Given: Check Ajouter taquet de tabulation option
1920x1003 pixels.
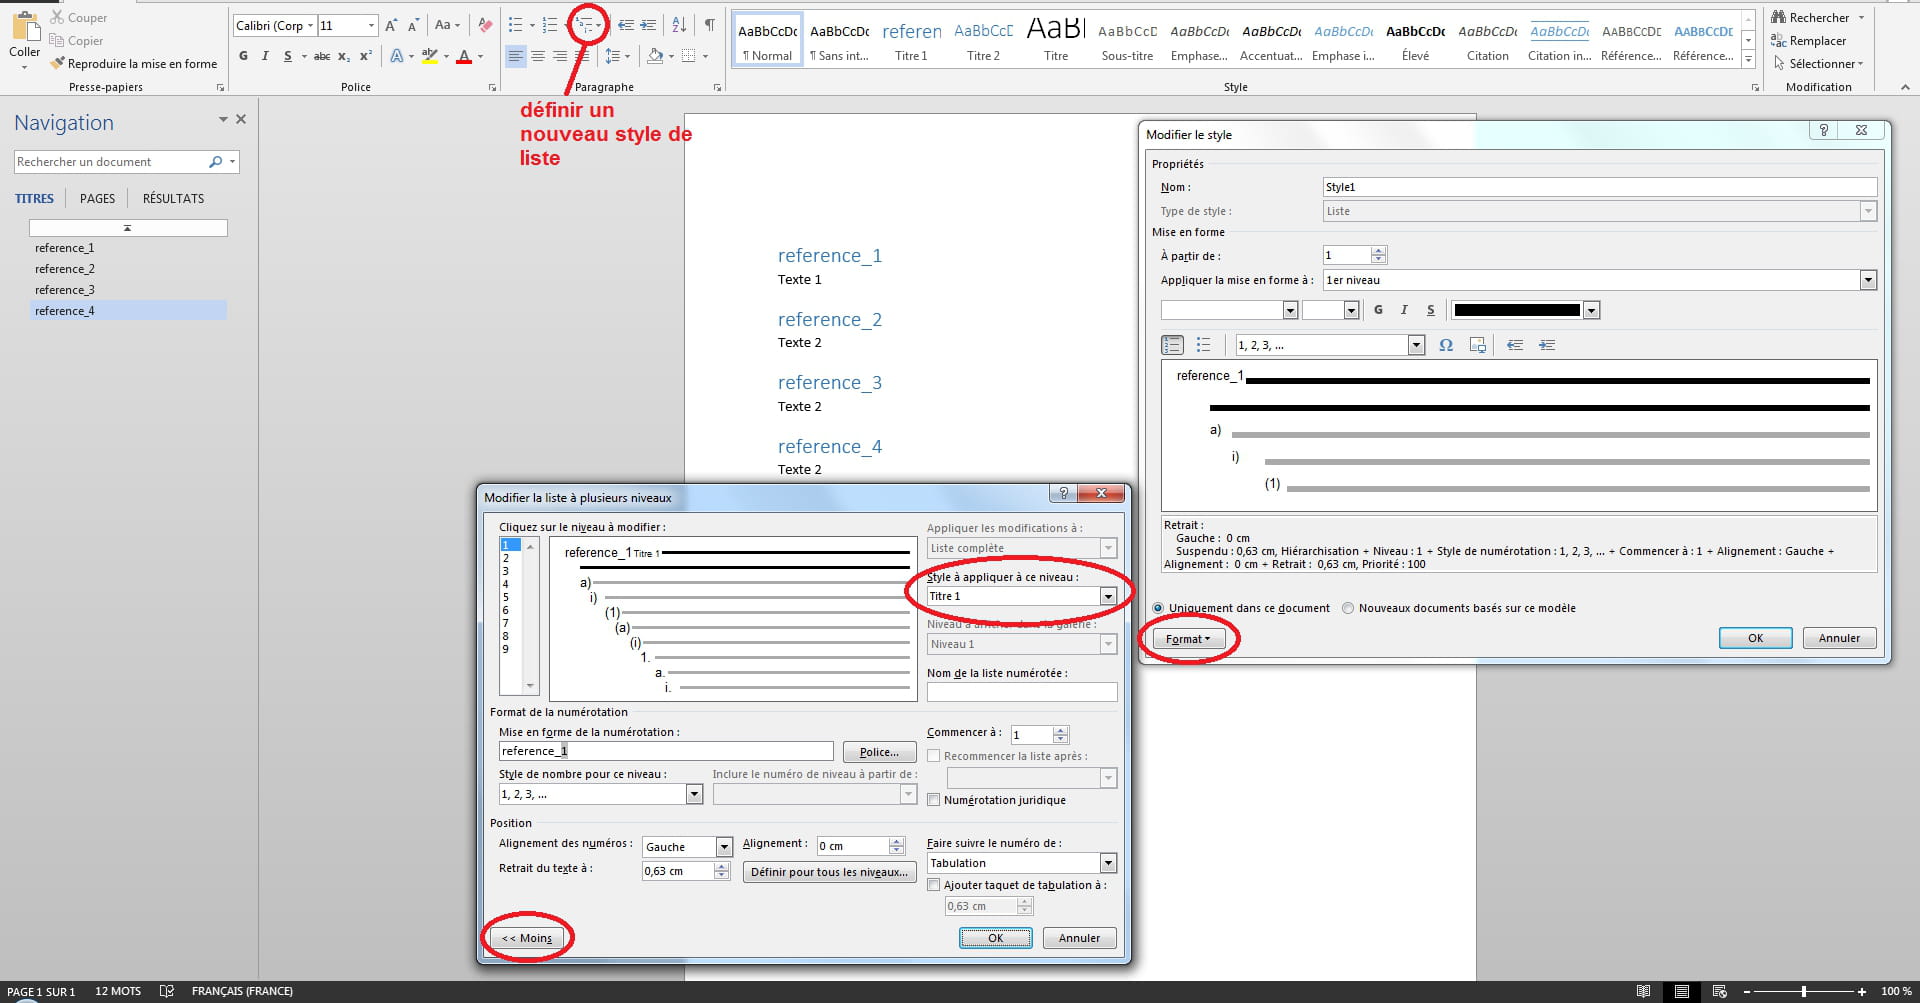Looking at the screenshot, I should click(x=934, y=885).
